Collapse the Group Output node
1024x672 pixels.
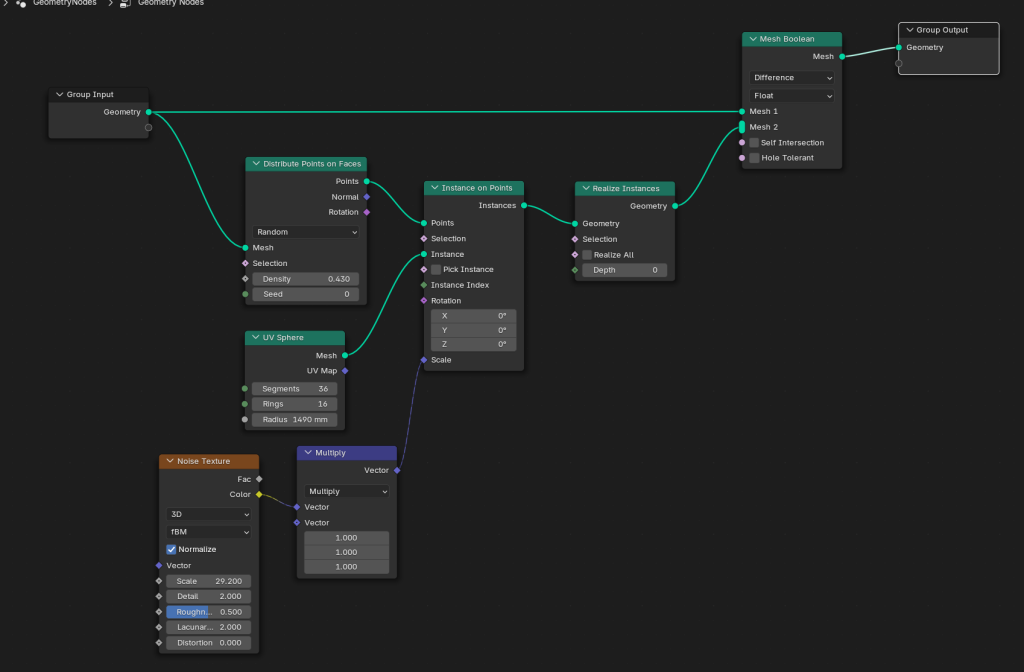pyautogui.click(x=910, y=30)
